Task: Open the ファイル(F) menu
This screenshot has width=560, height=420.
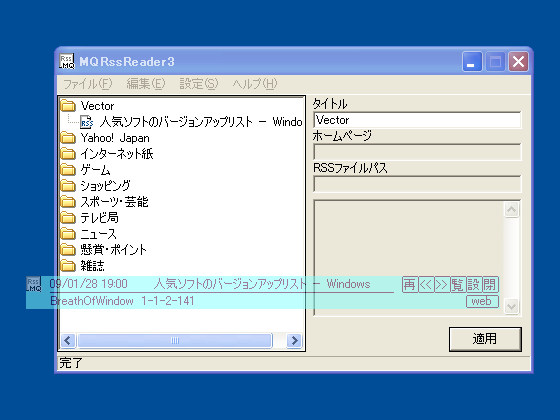Action: pos(88,84)
